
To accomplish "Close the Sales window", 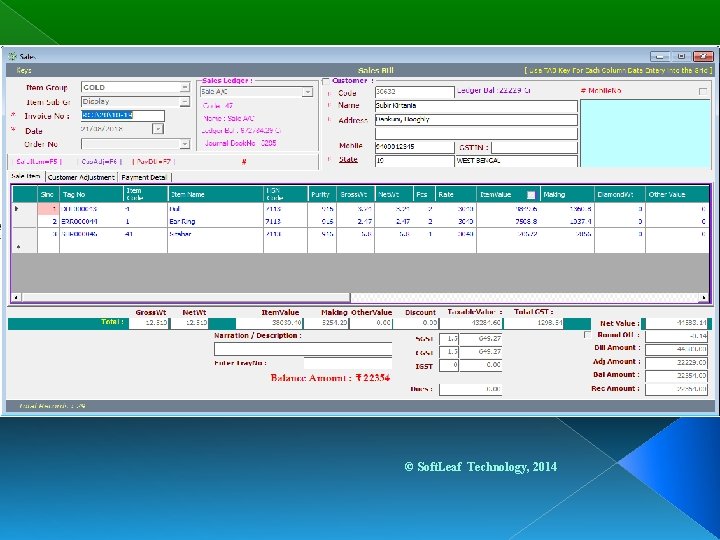I will coord(703,56).
